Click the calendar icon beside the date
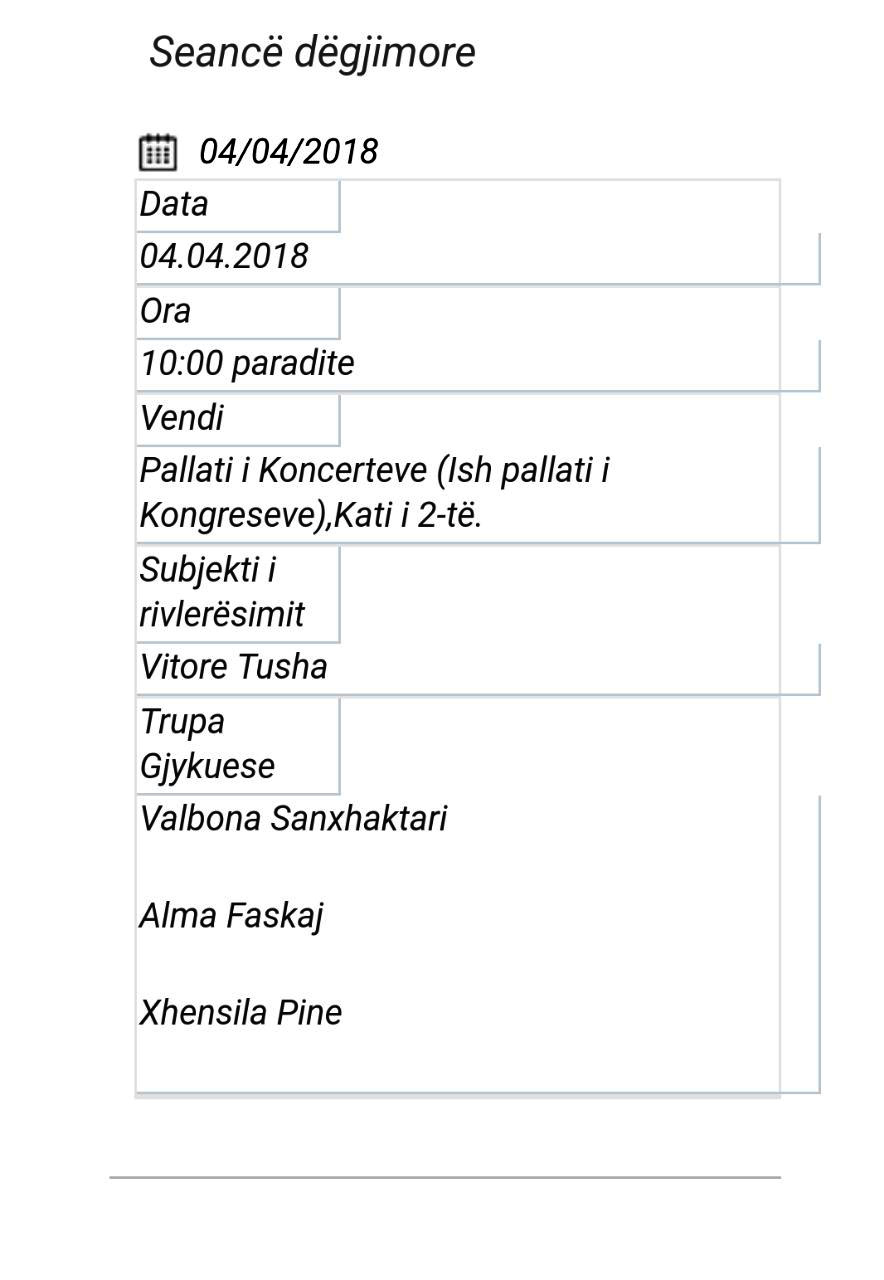Viewport: 884px width, 1280px height. (157, 152)
